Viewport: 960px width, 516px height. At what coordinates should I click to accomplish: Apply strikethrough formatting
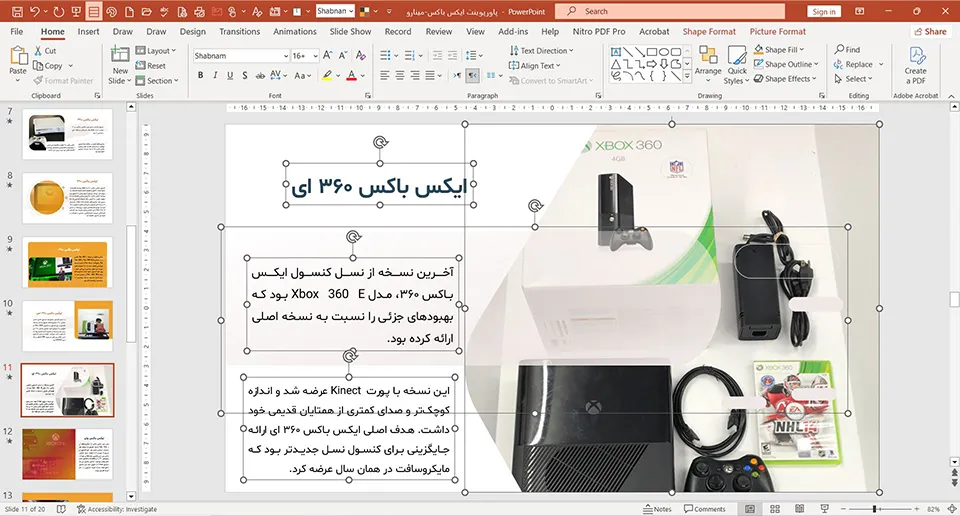coord(260,75)
